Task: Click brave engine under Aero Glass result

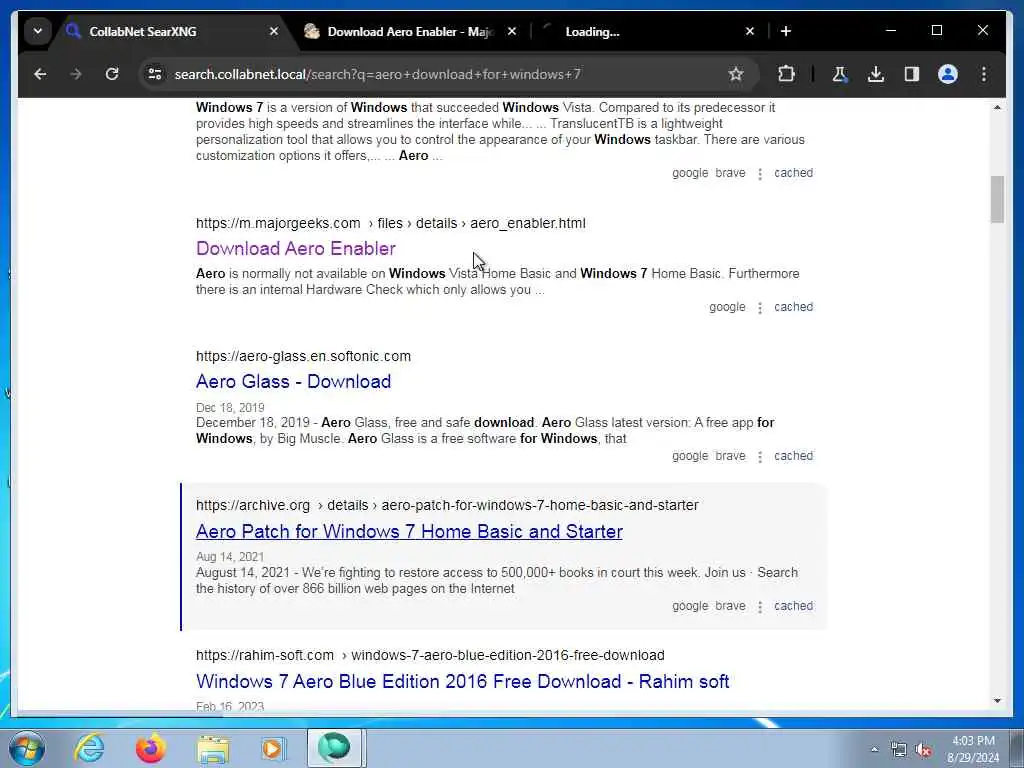Action: pos(730,456)
